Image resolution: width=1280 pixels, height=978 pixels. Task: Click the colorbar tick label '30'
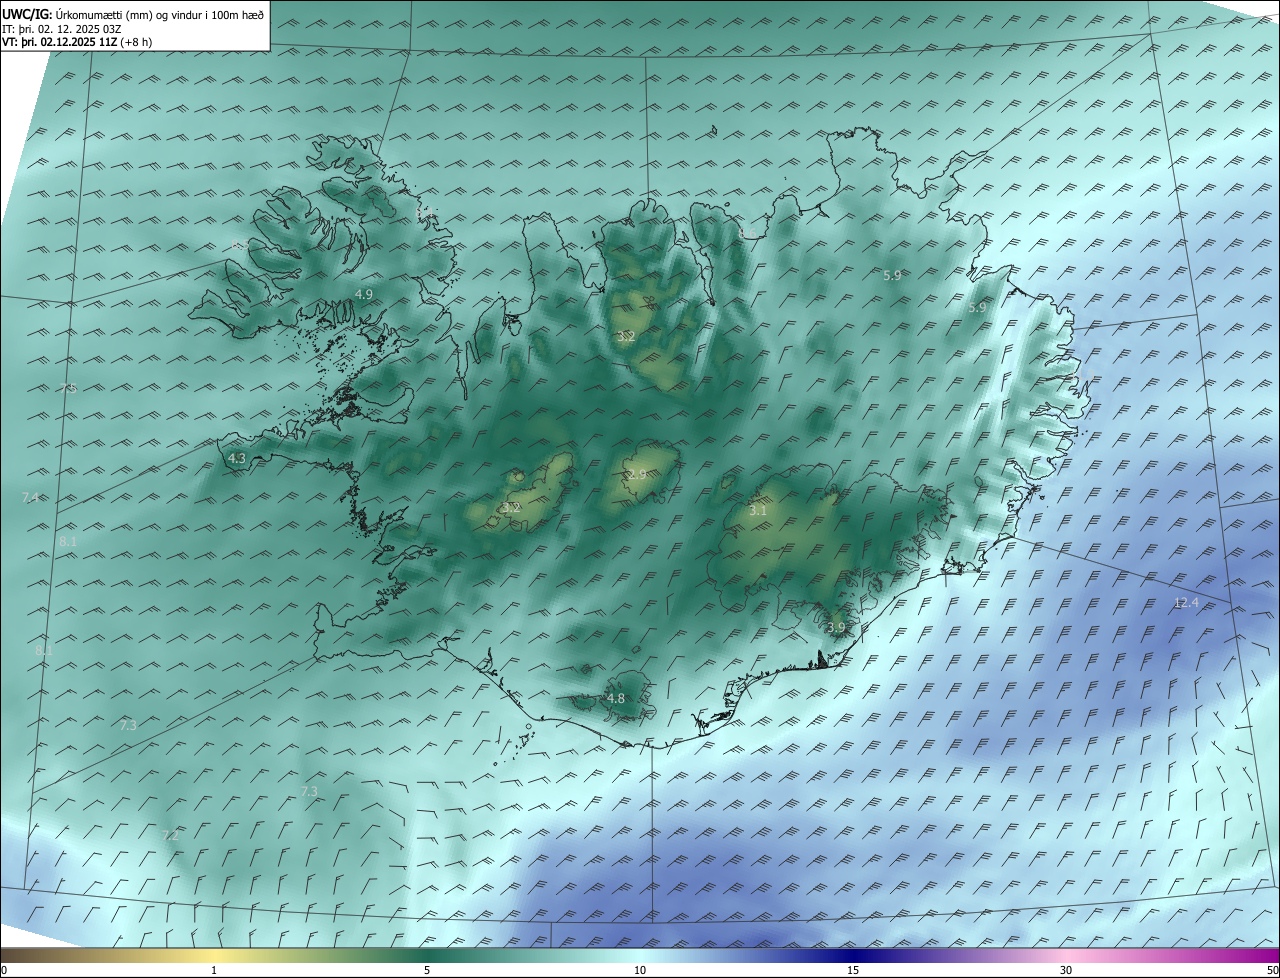tap(1066, 970)
